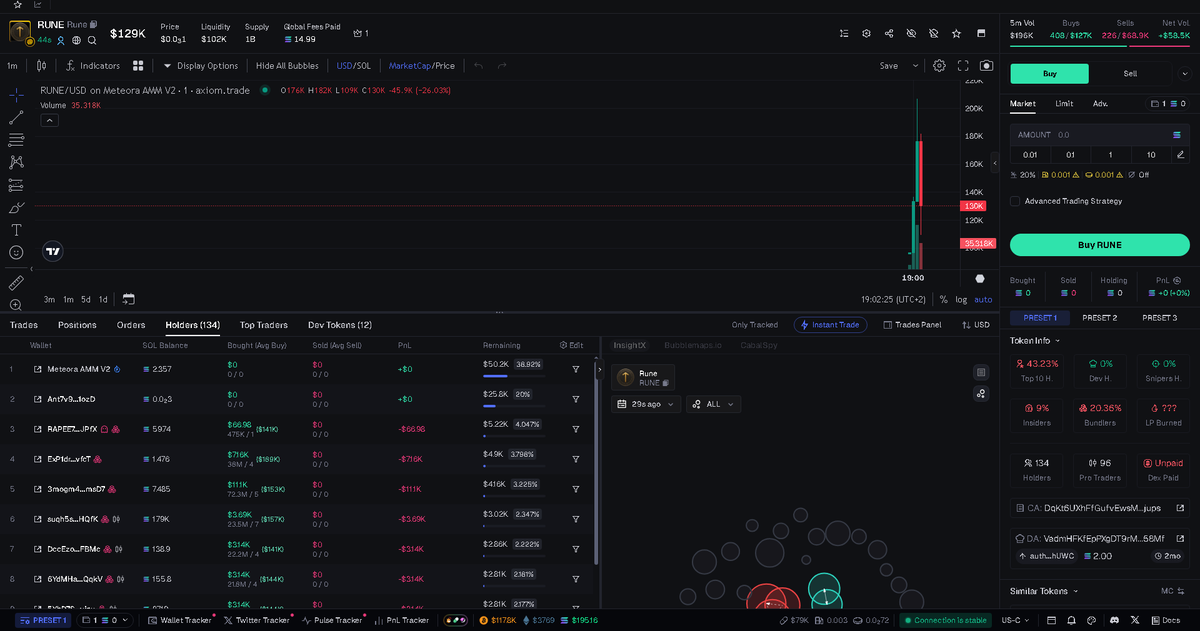The width and height of the screenshot is (1200, 631).
Task: Select the crosshair cursor tool
Action: pos(16,95)
